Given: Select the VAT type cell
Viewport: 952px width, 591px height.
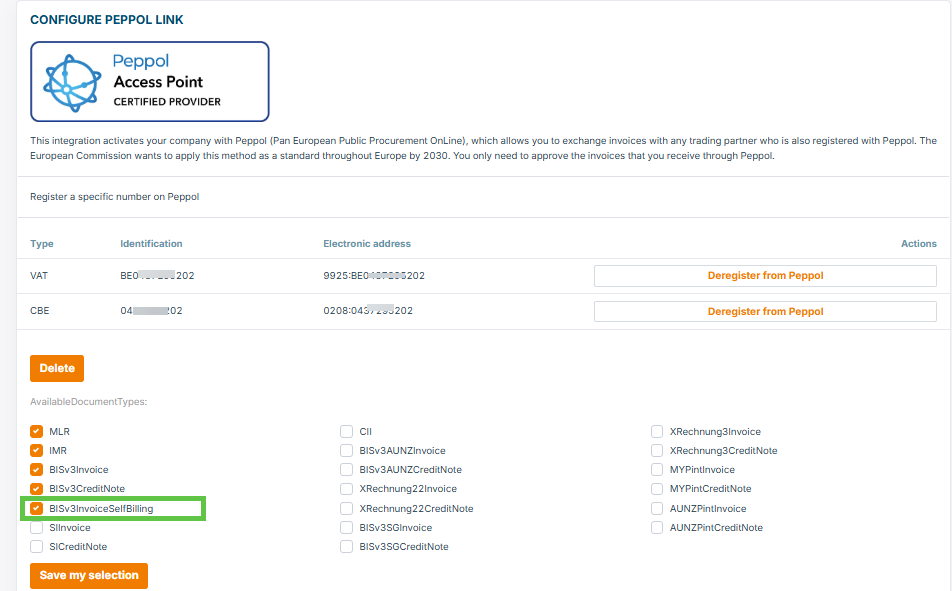Looking at the screenshot, I should click(x=39, y=276).
